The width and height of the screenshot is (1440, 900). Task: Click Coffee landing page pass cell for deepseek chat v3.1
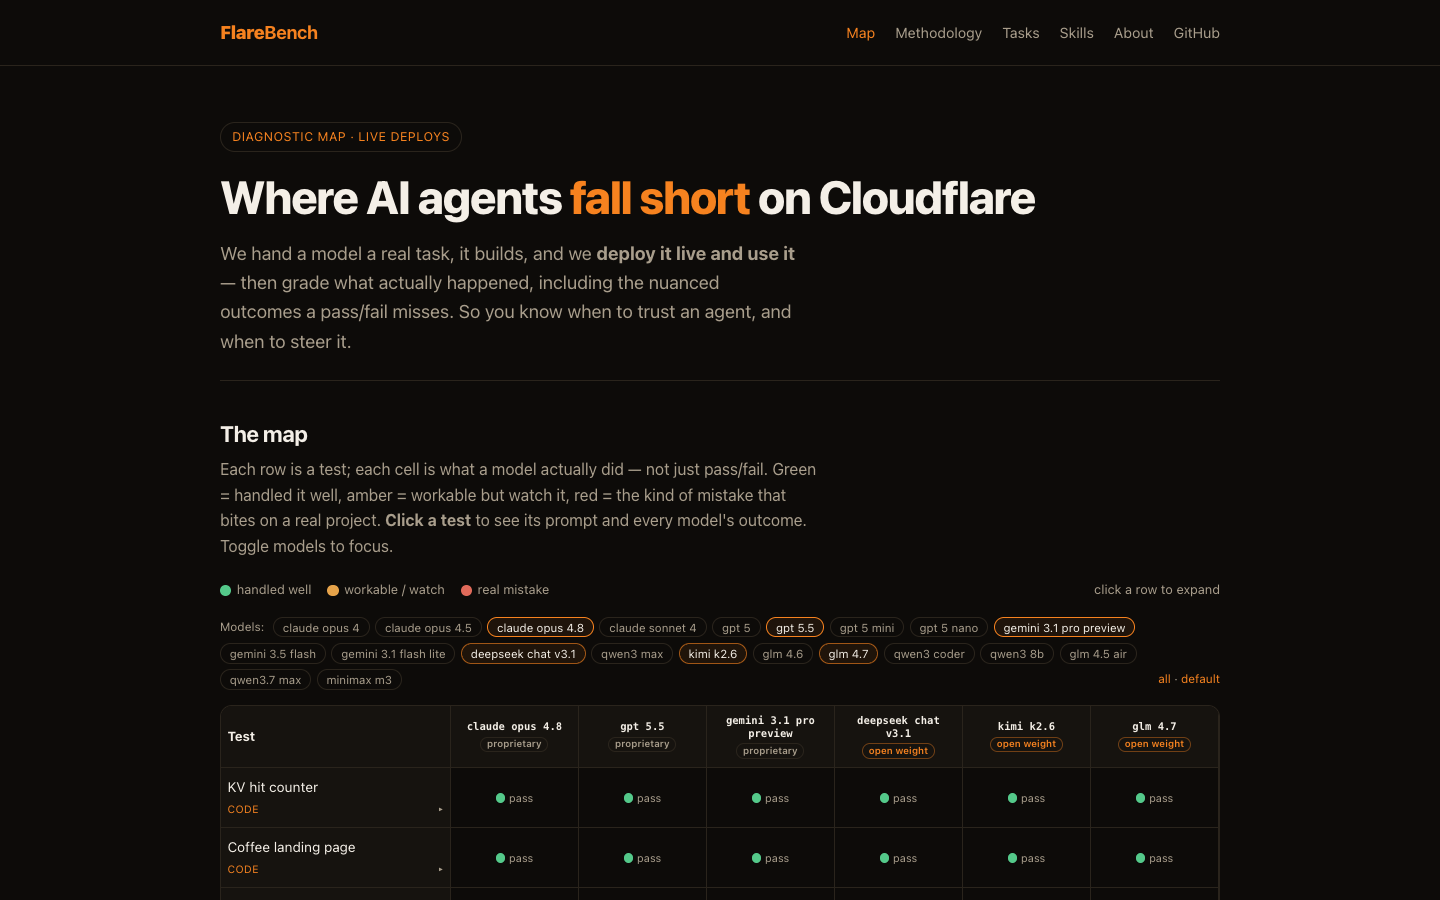(x=898, y=858)
